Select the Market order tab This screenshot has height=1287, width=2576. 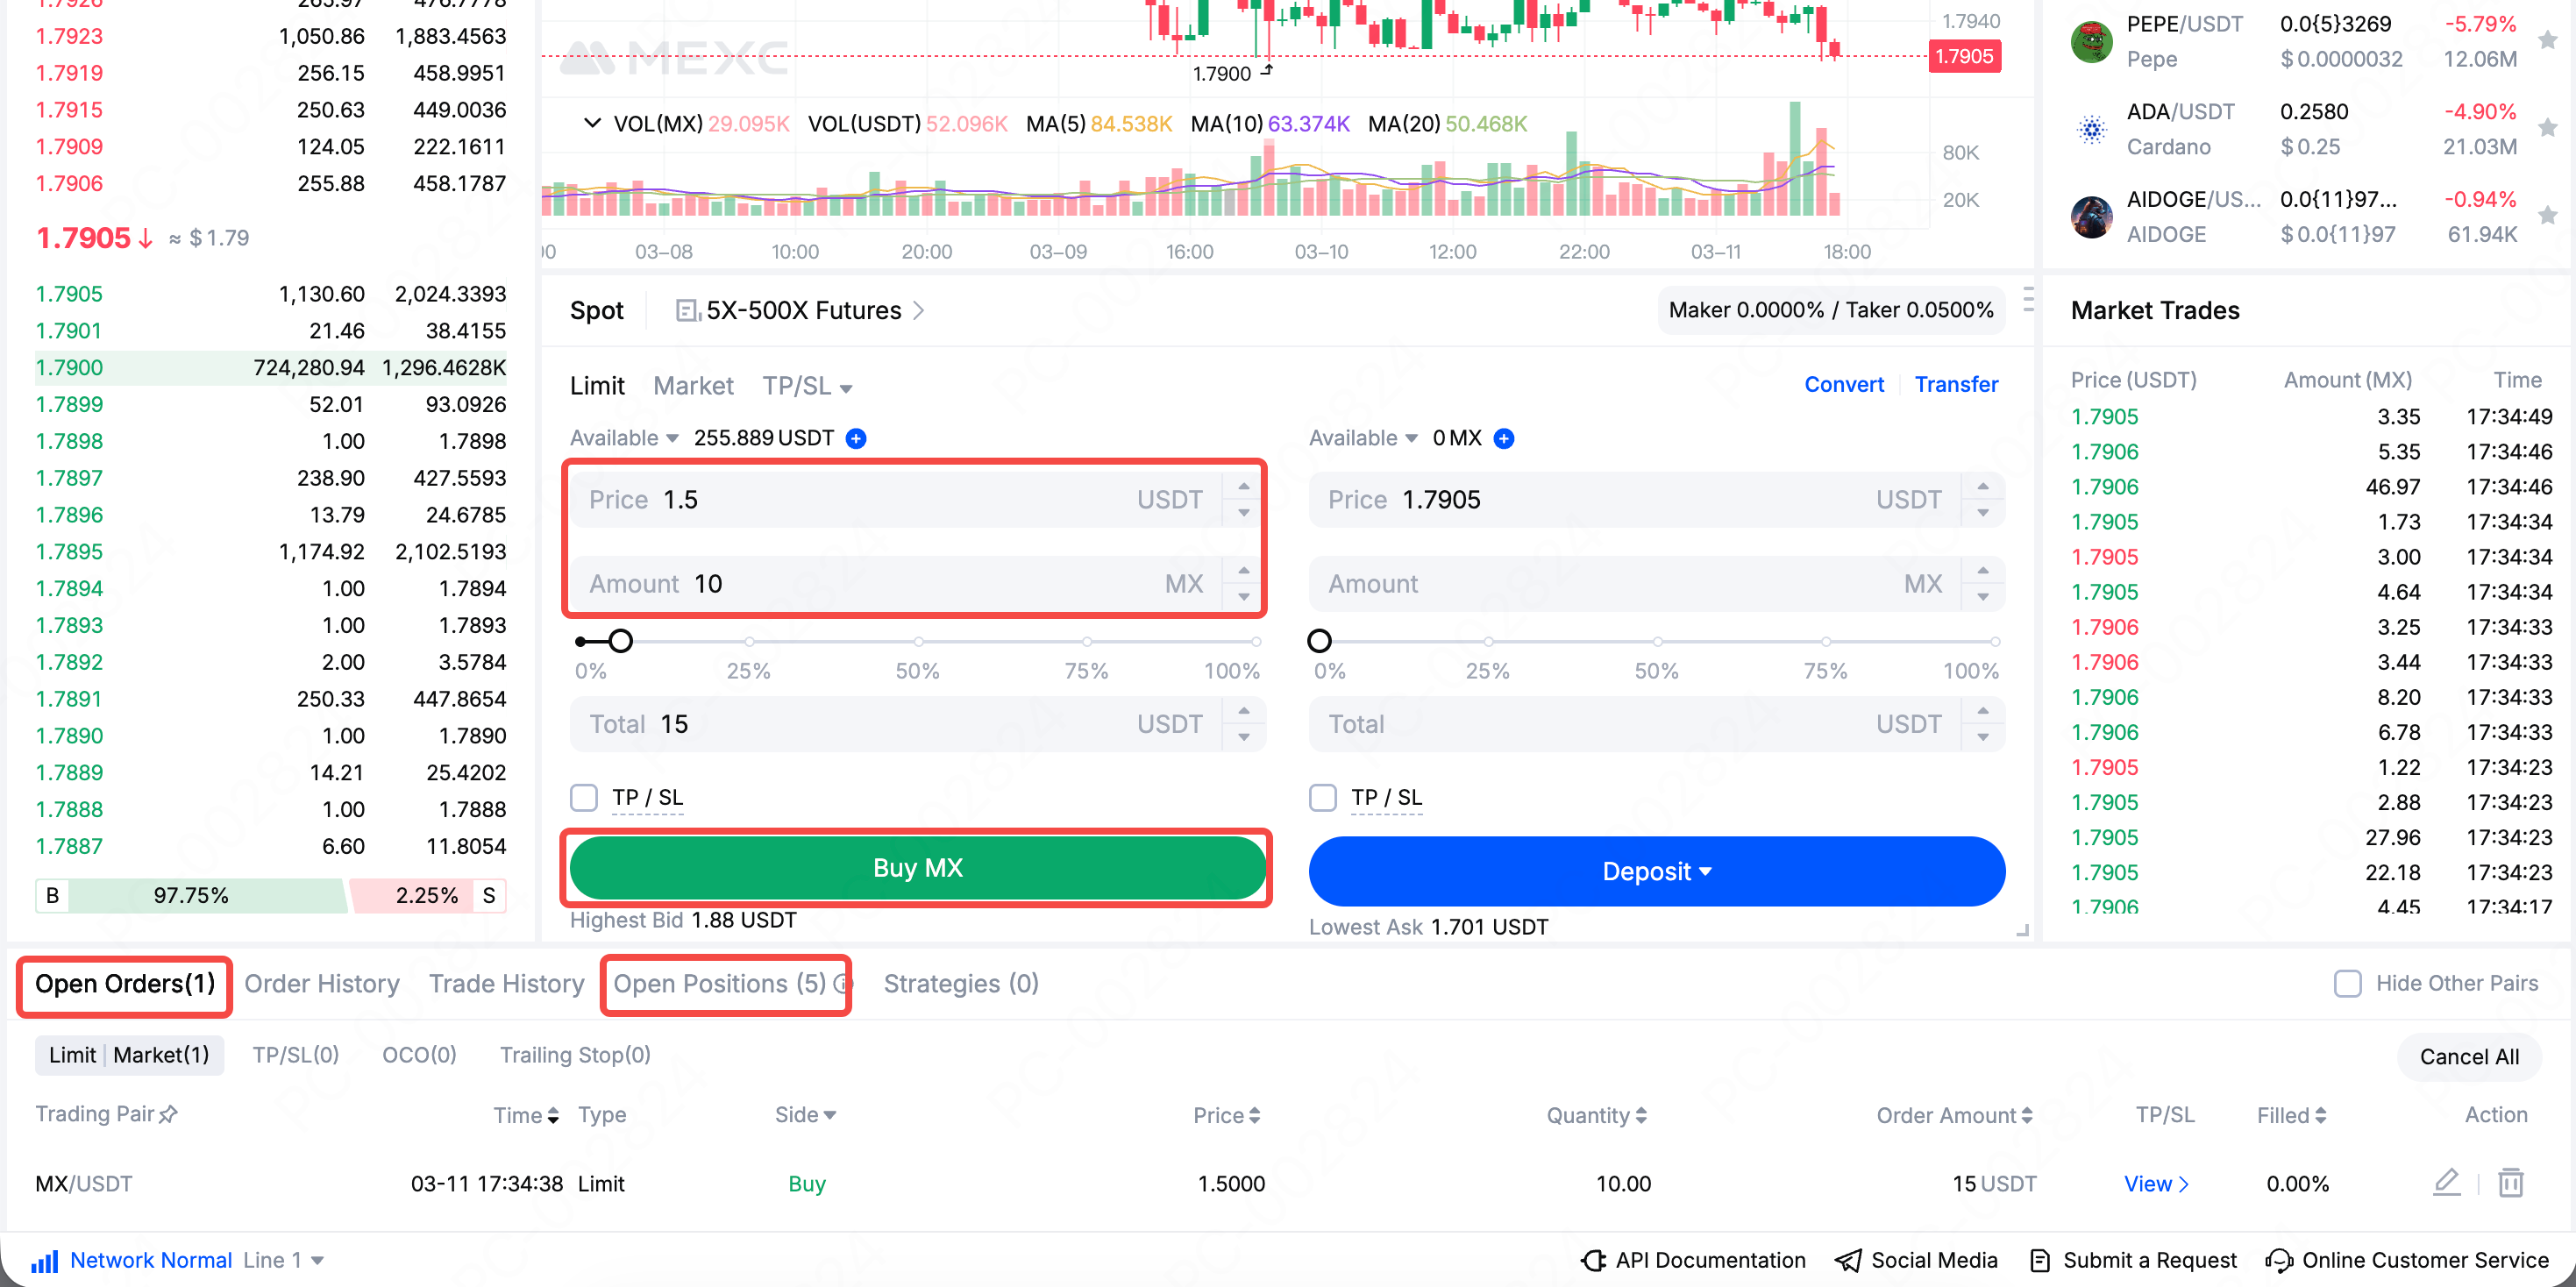tap(693, 386)
